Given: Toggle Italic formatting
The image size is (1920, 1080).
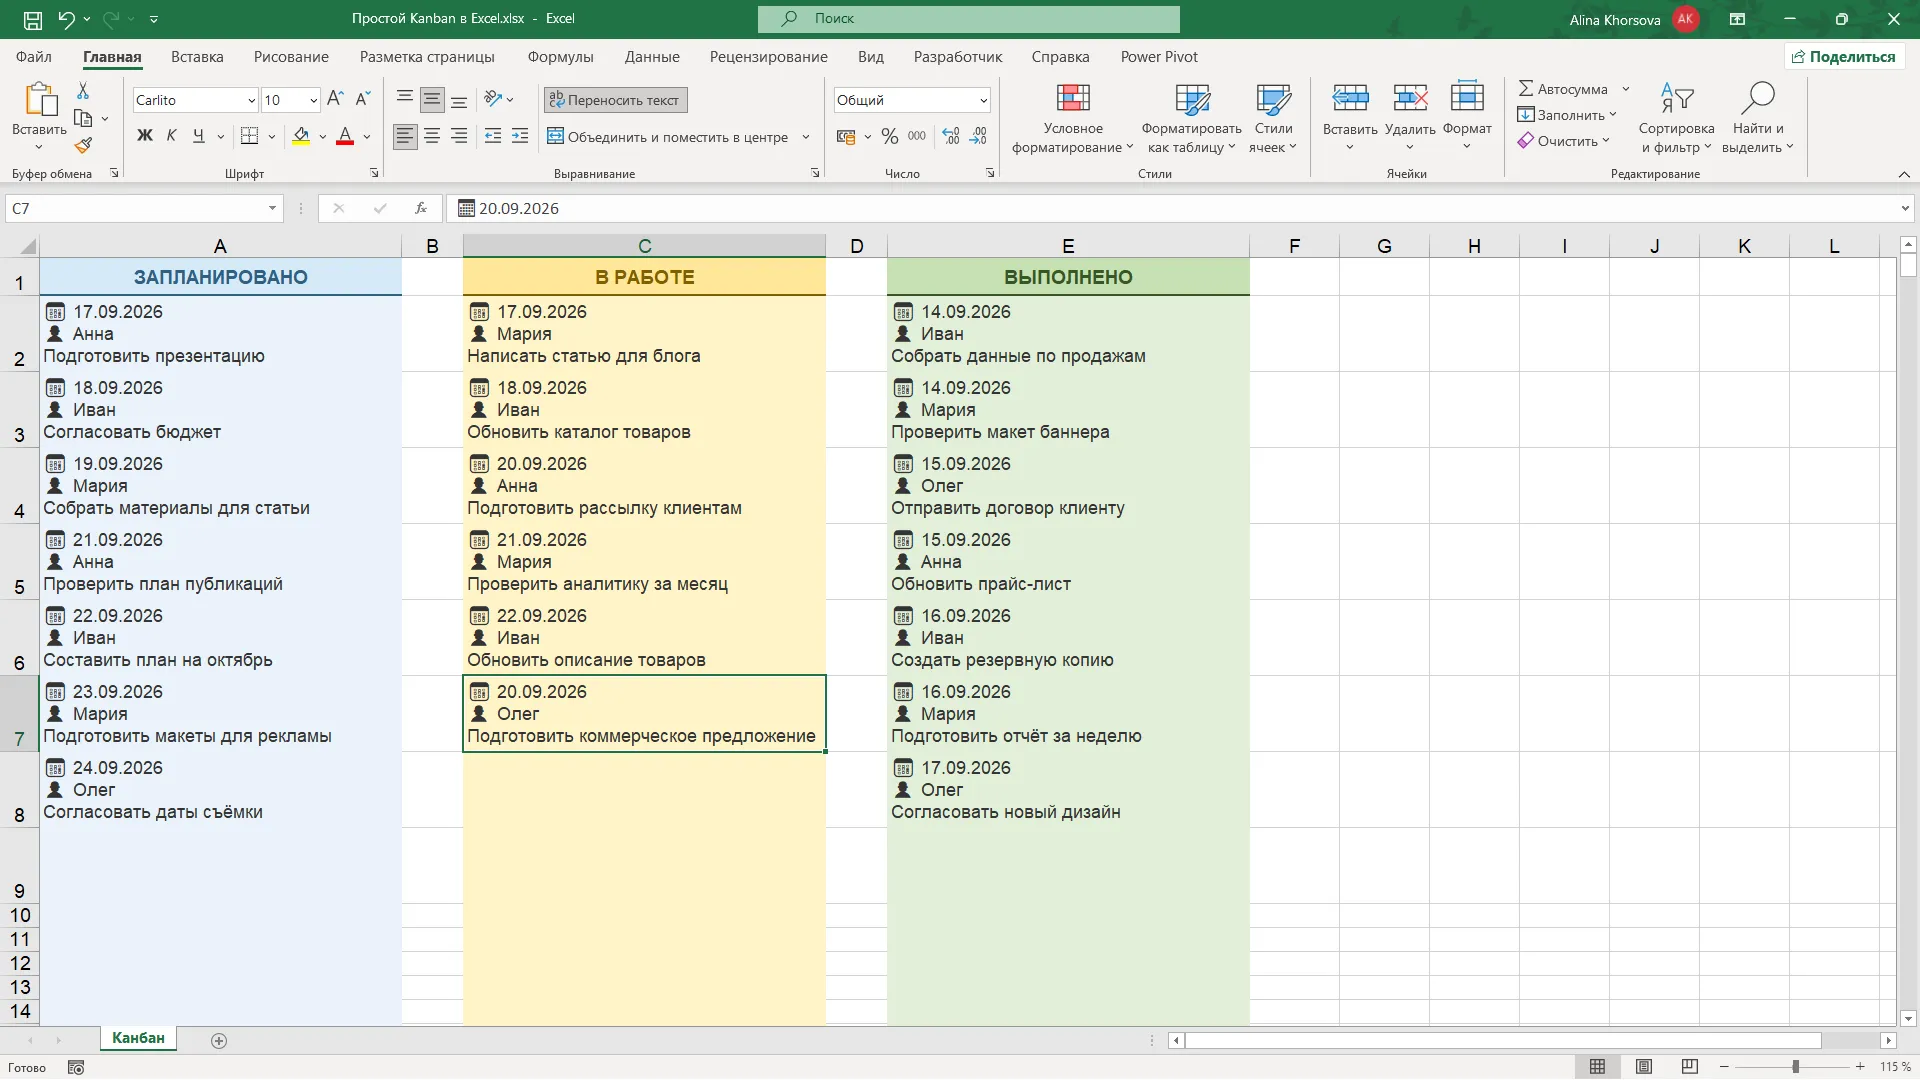Looking at the screenshot, I should coord(171,136).
